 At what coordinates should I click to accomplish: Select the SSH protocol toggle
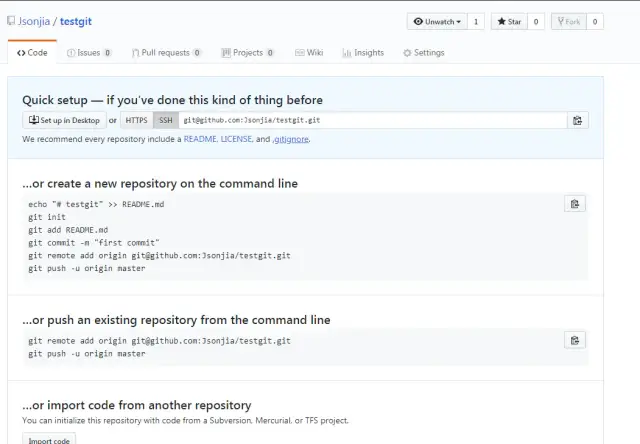165,121
